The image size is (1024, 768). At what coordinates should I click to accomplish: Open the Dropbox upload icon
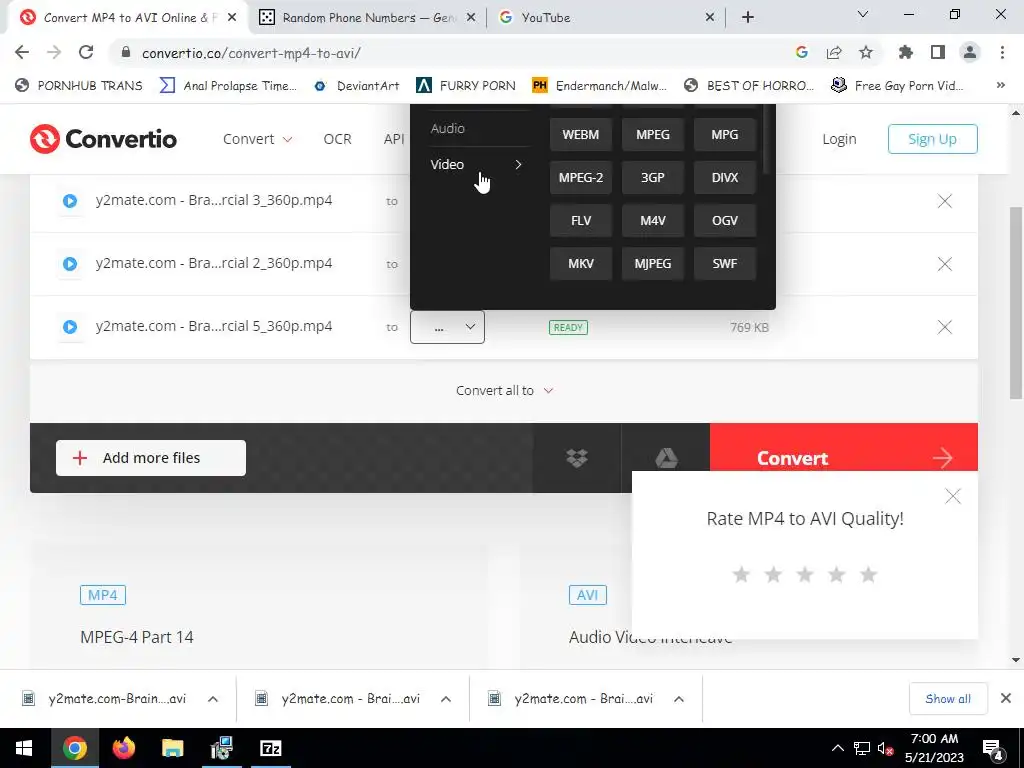tap(577, 458)
